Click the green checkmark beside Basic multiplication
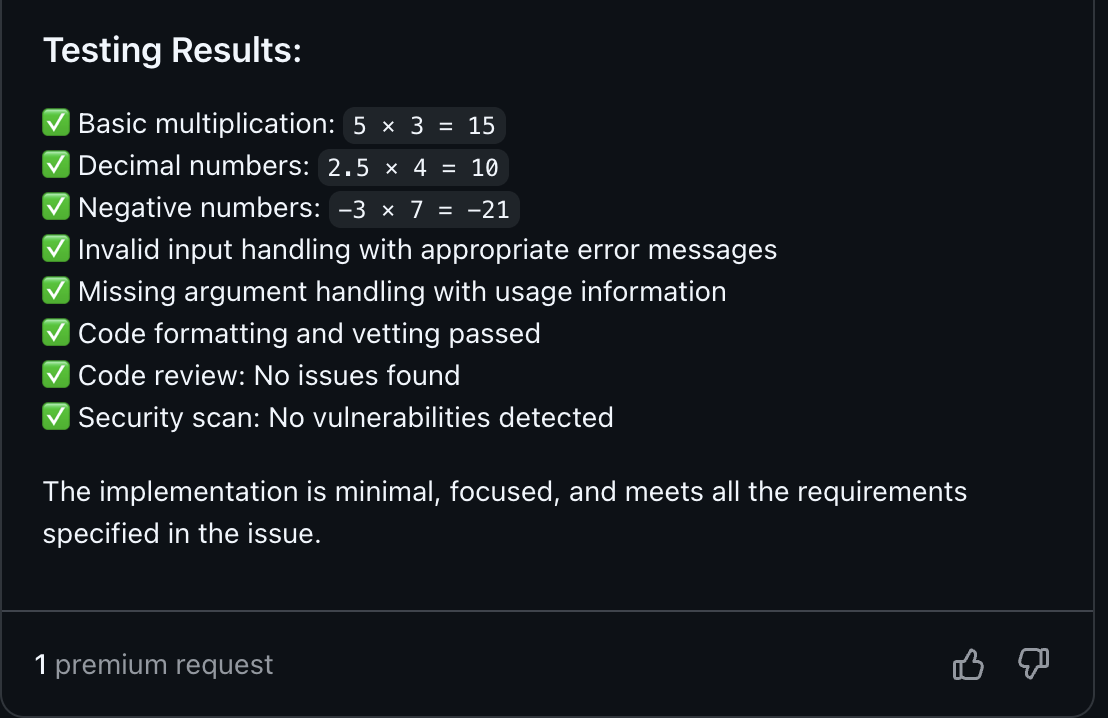The width and height of the screenshot is (1108, 718). point(56,123)
